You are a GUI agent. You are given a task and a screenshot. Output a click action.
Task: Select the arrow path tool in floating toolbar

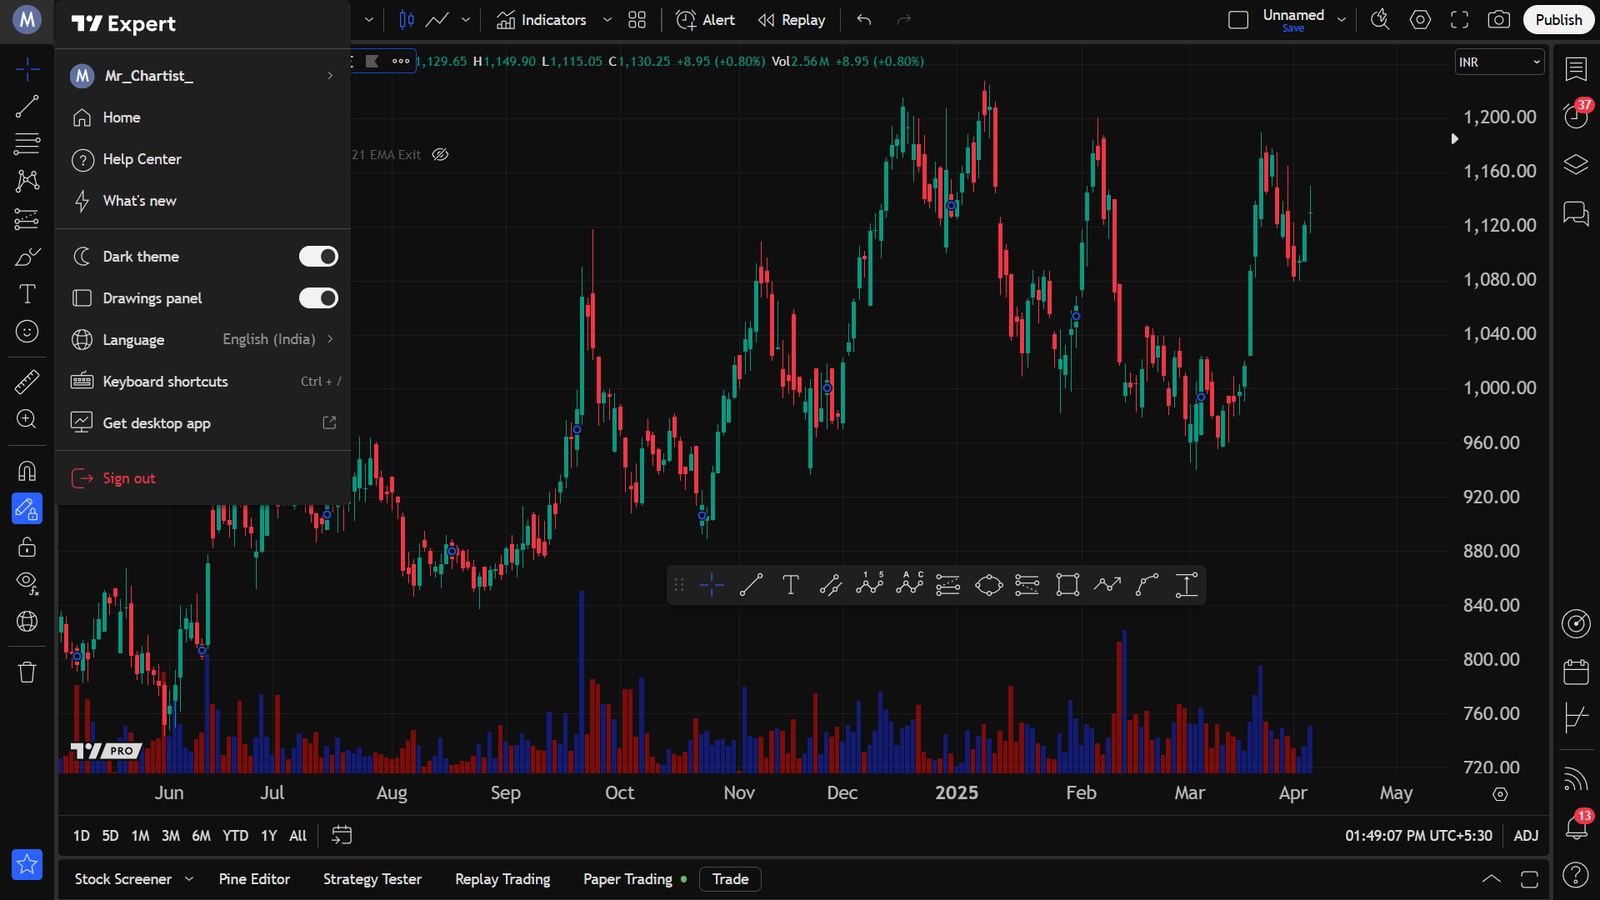(x=1107, y=585)
